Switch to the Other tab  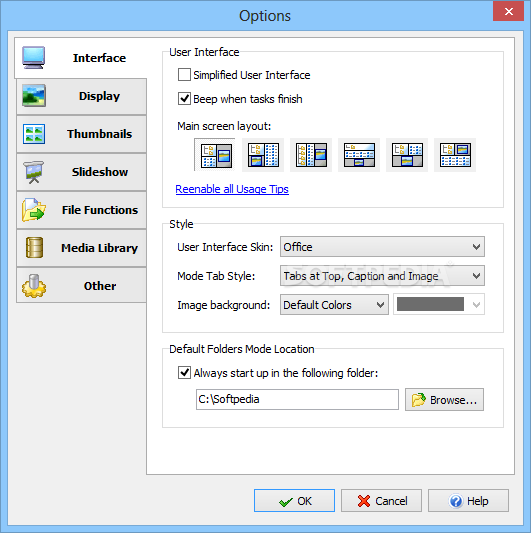[82, 286]
